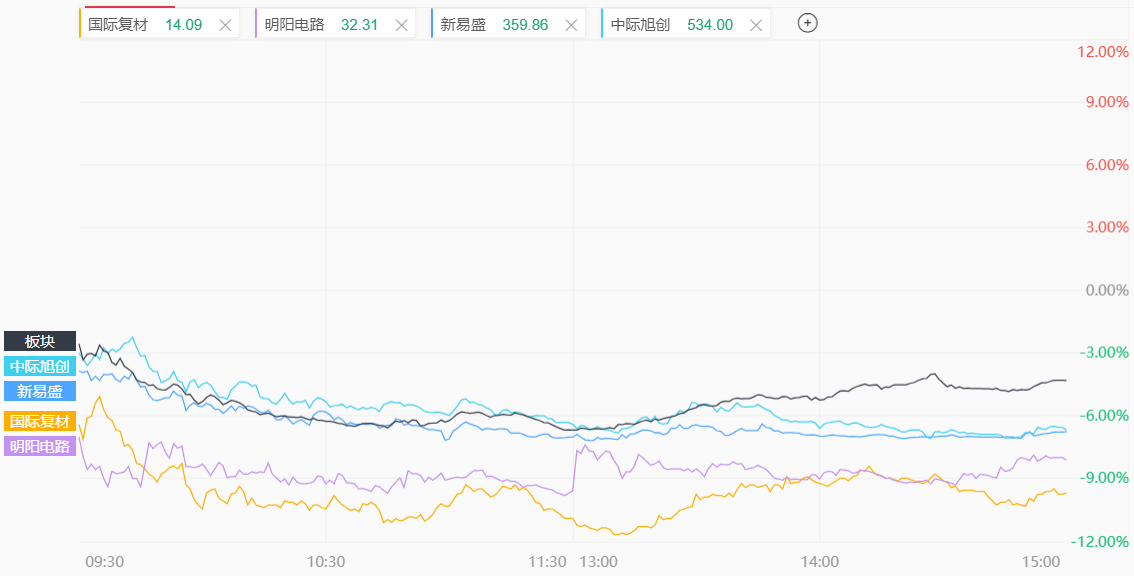Add a new comparison stock with plus icon
The height and width of the screenshot is (576, 1134).
(x=807, y=24)
